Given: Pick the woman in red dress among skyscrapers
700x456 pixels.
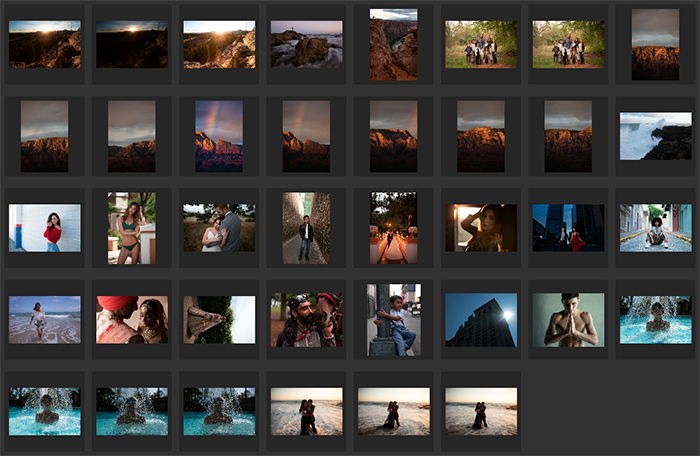Looking at the screenshot, I should pos(568,228).
